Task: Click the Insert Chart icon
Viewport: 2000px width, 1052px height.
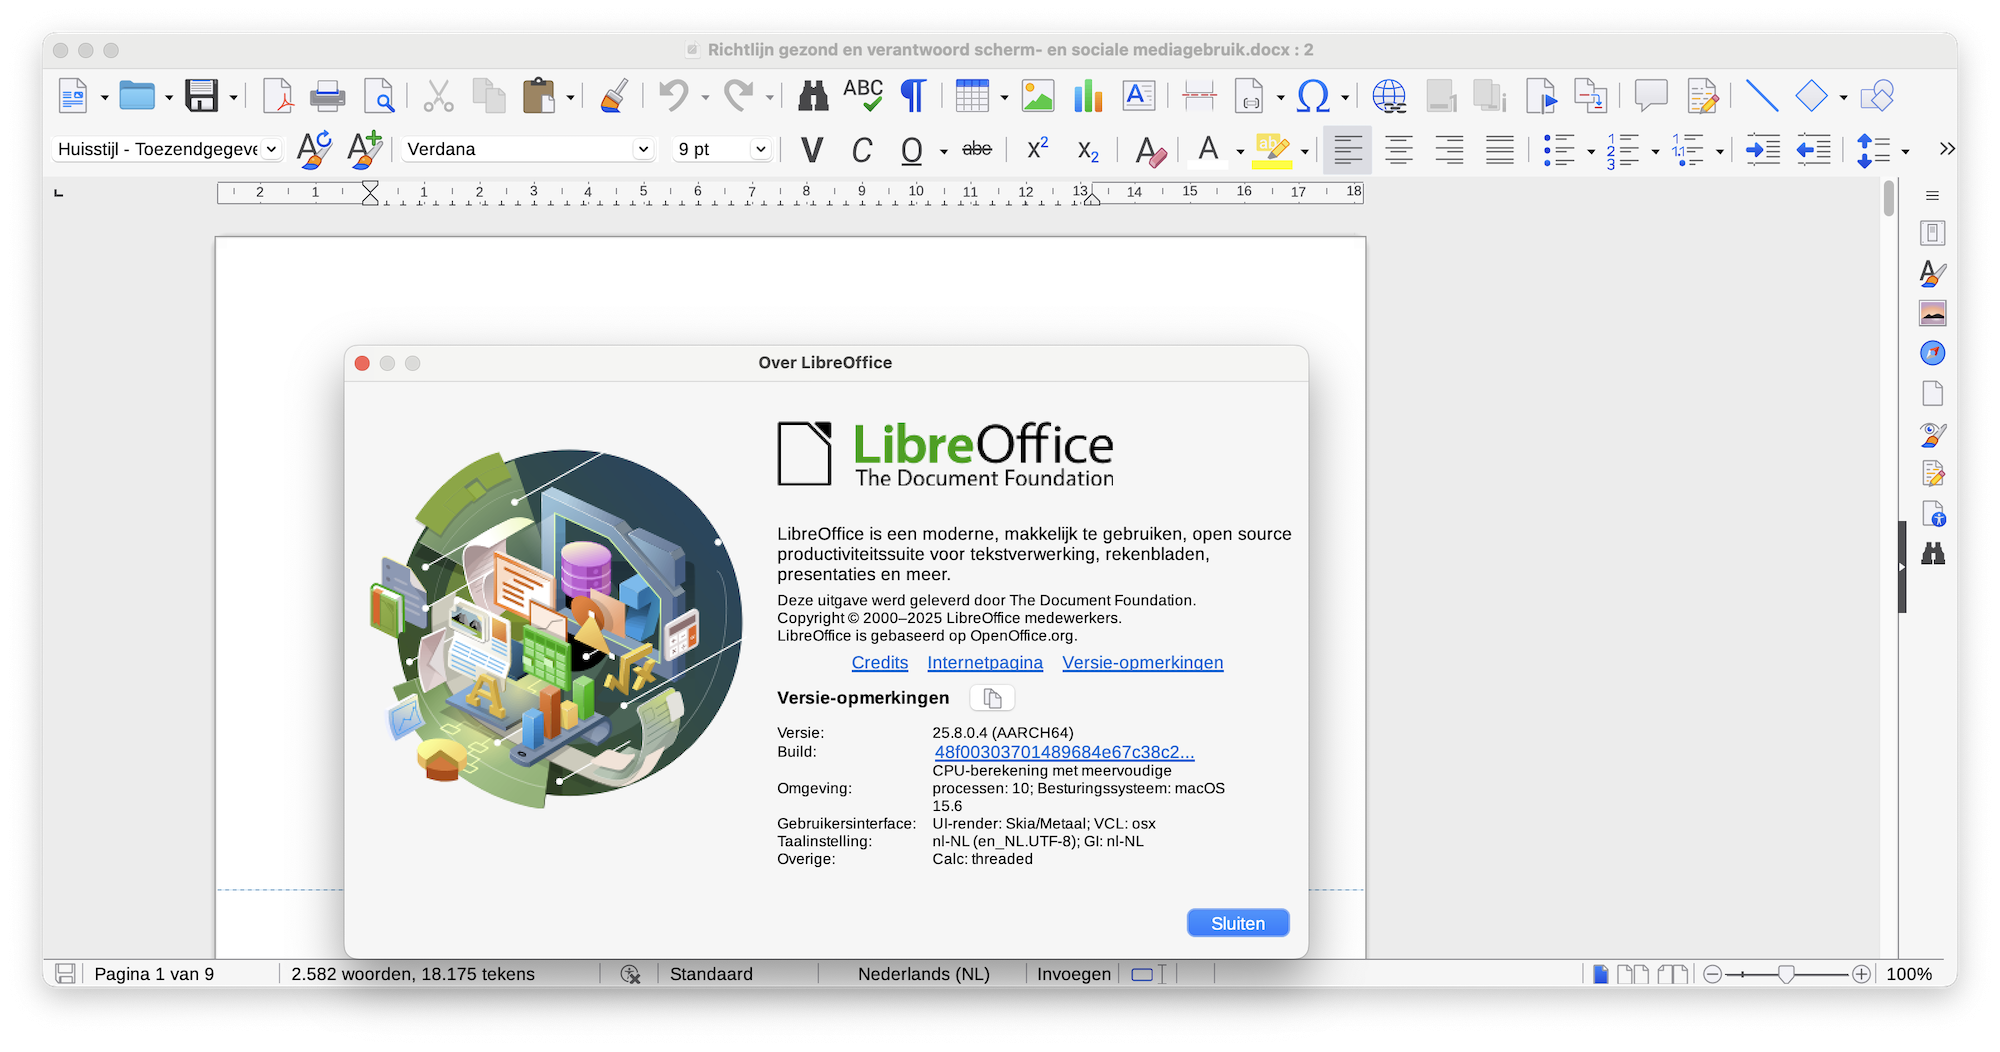Action: click(1087, 97)
